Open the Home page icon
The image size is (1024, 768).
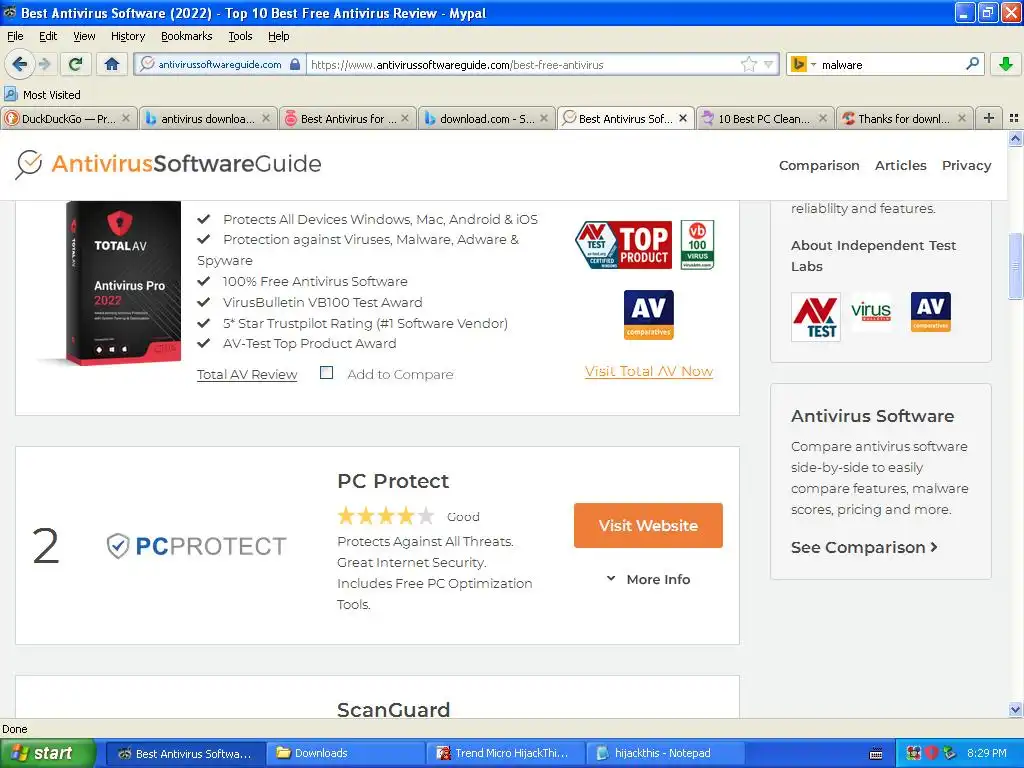(112, 64)
